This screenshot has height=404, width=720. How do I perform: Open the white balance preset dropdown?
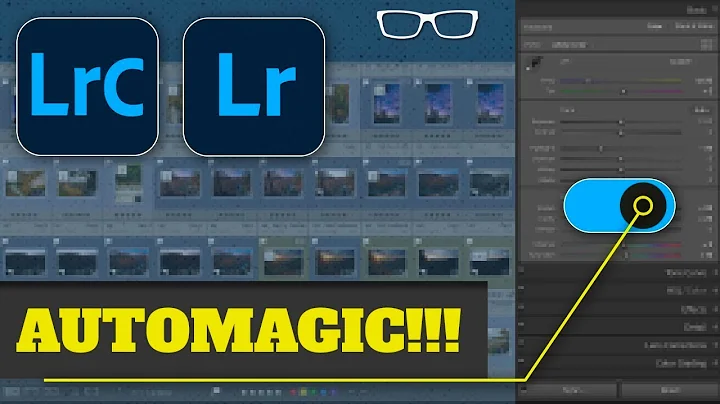pyautogui.click(x=681, y=62)
